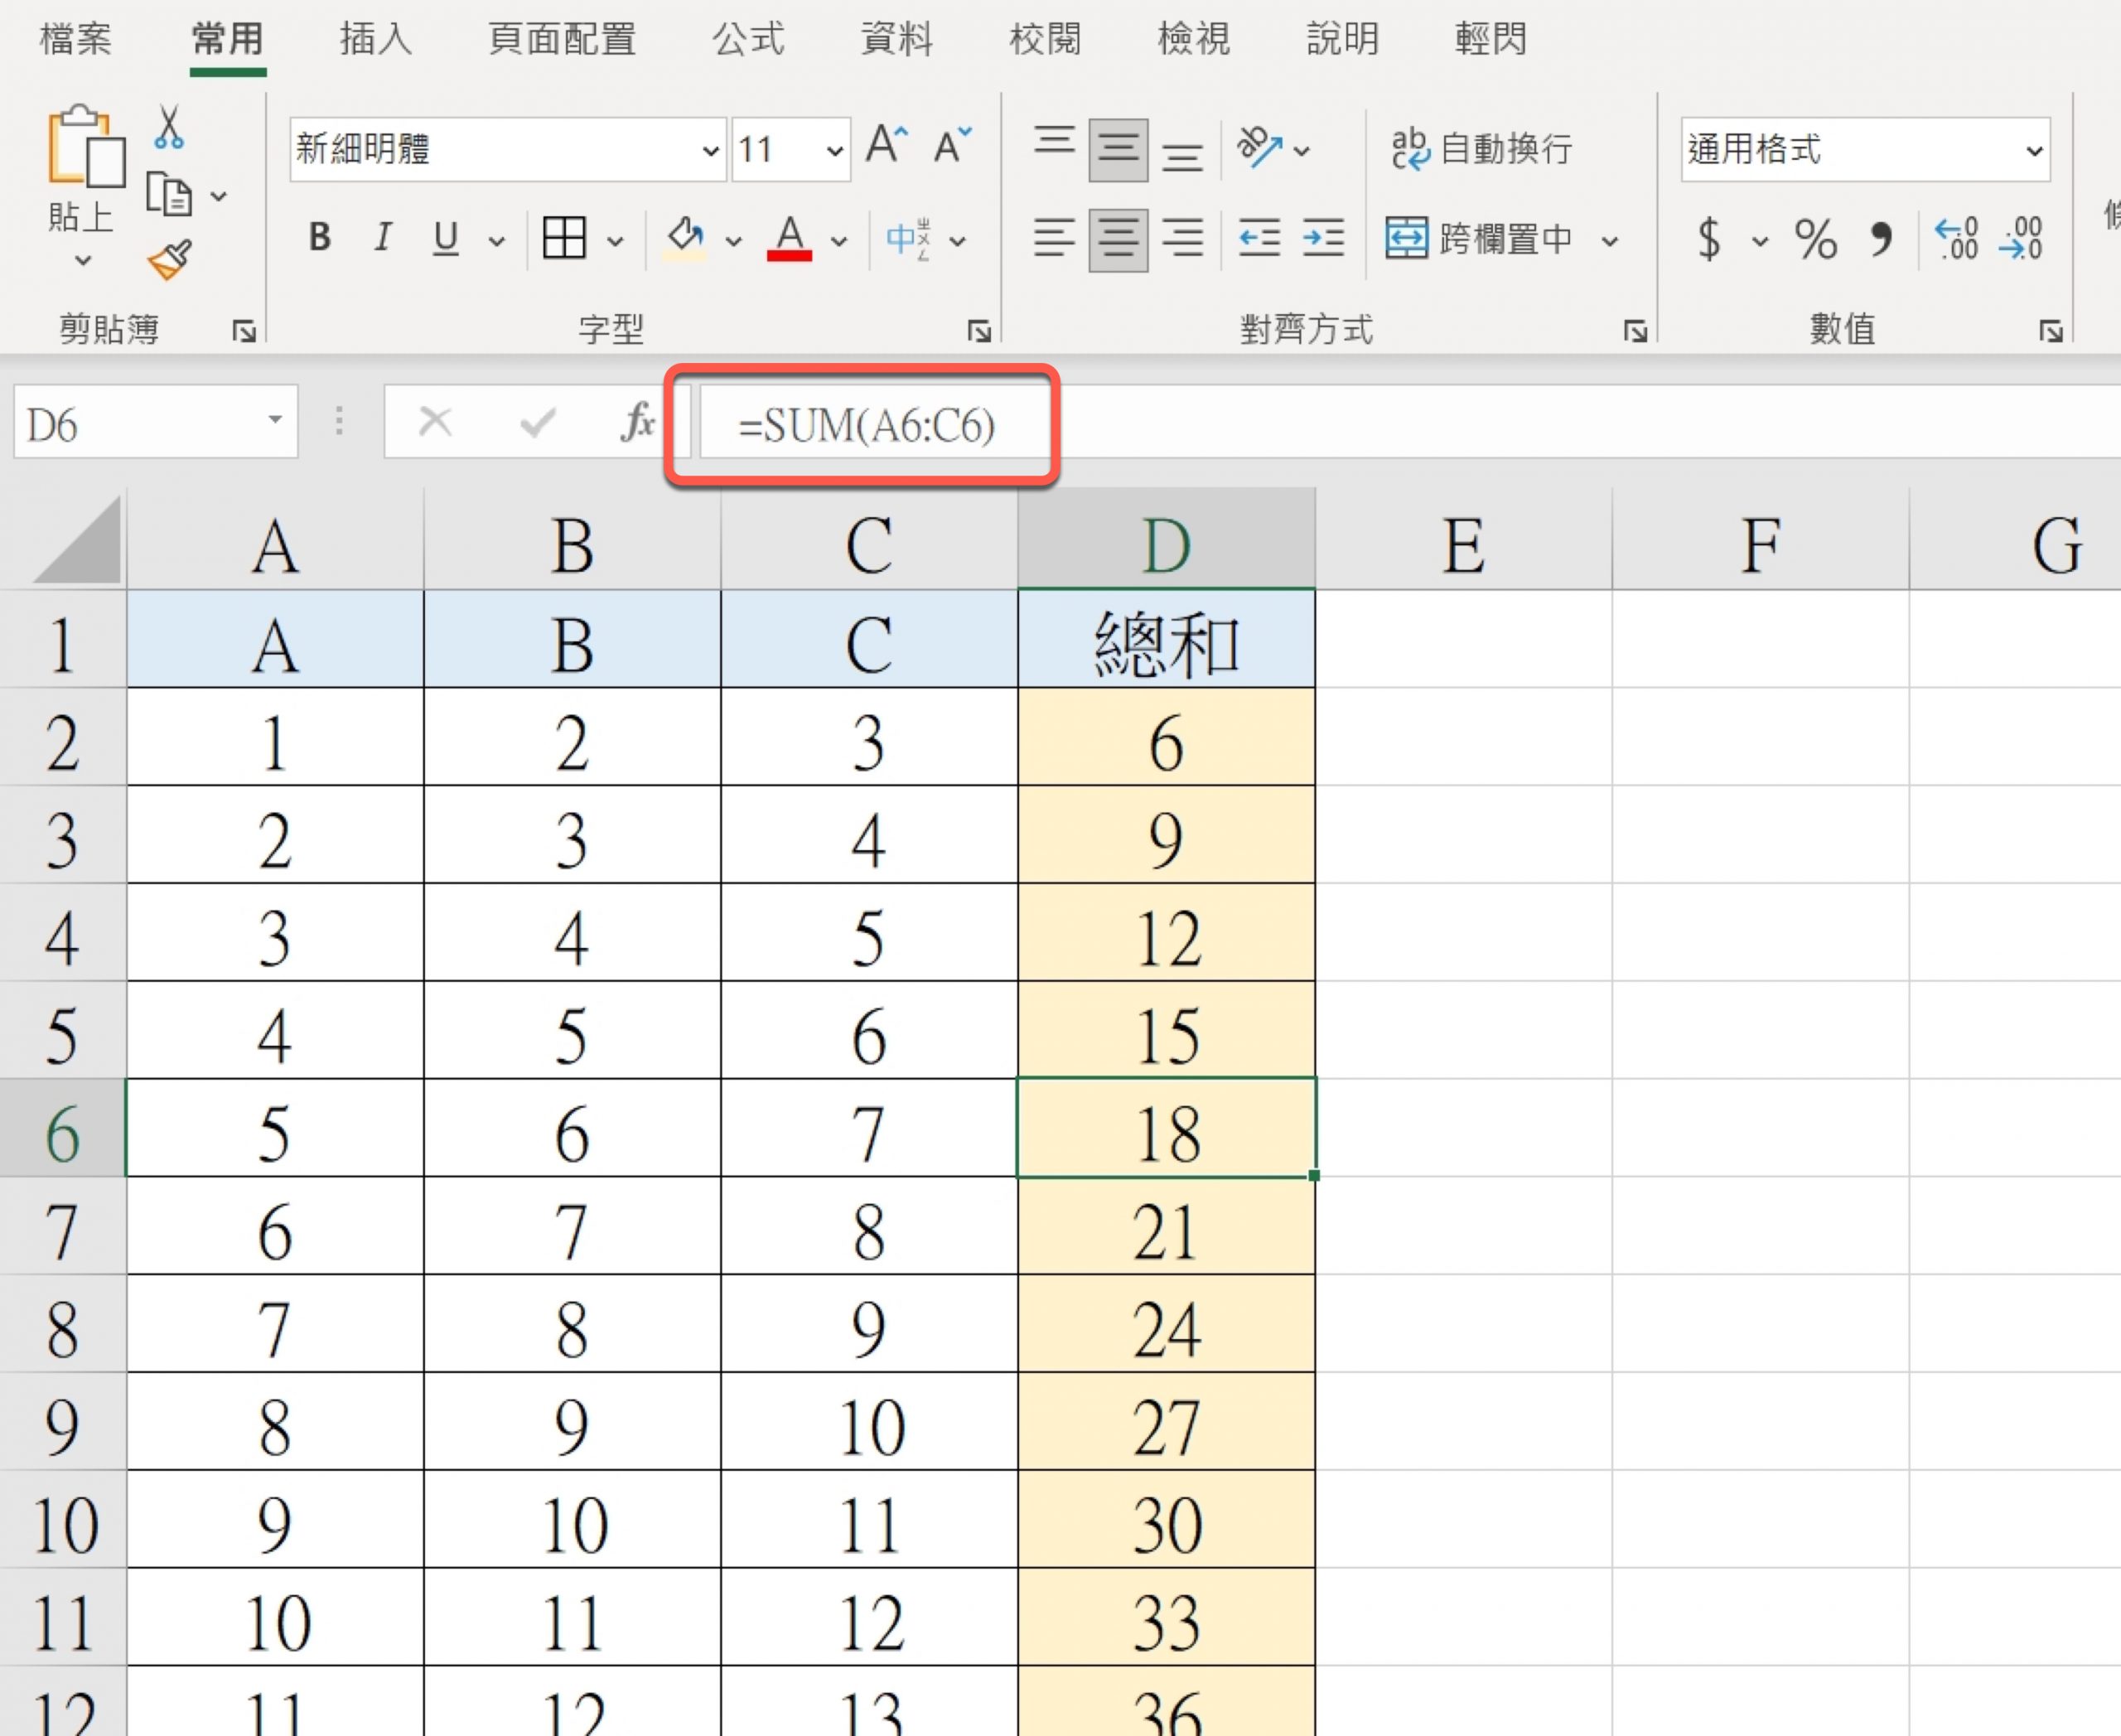The image size is (2121, 1736).
Task: Open the 新細明體 font name dropdown
Action: pyautogui.click(x=710, y=151)
